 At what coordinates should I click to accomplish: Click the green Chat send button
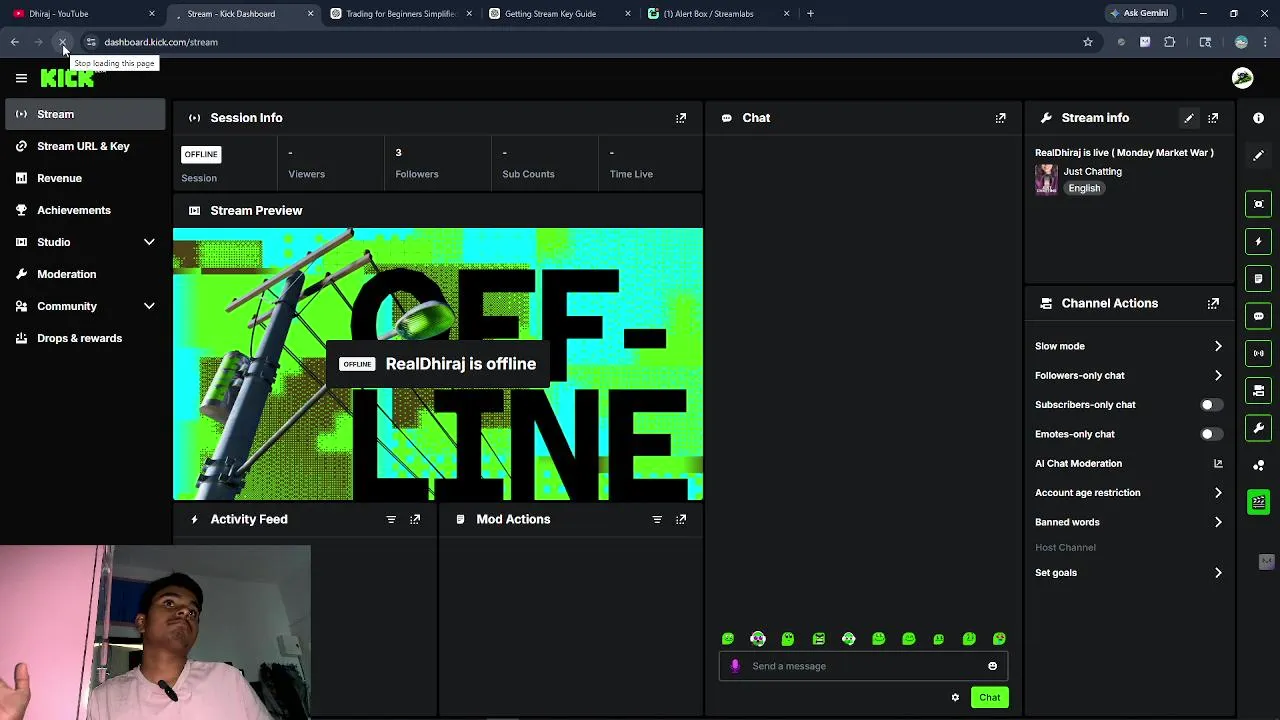tap(989, 697)
